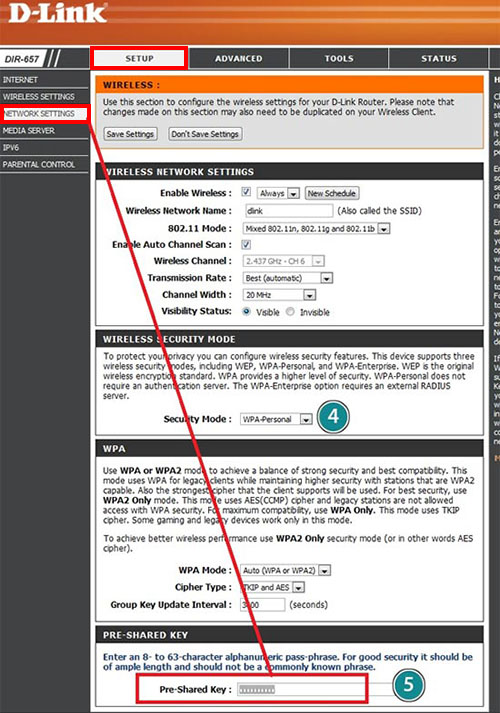Select the Visible radio button

coord(246,311)
